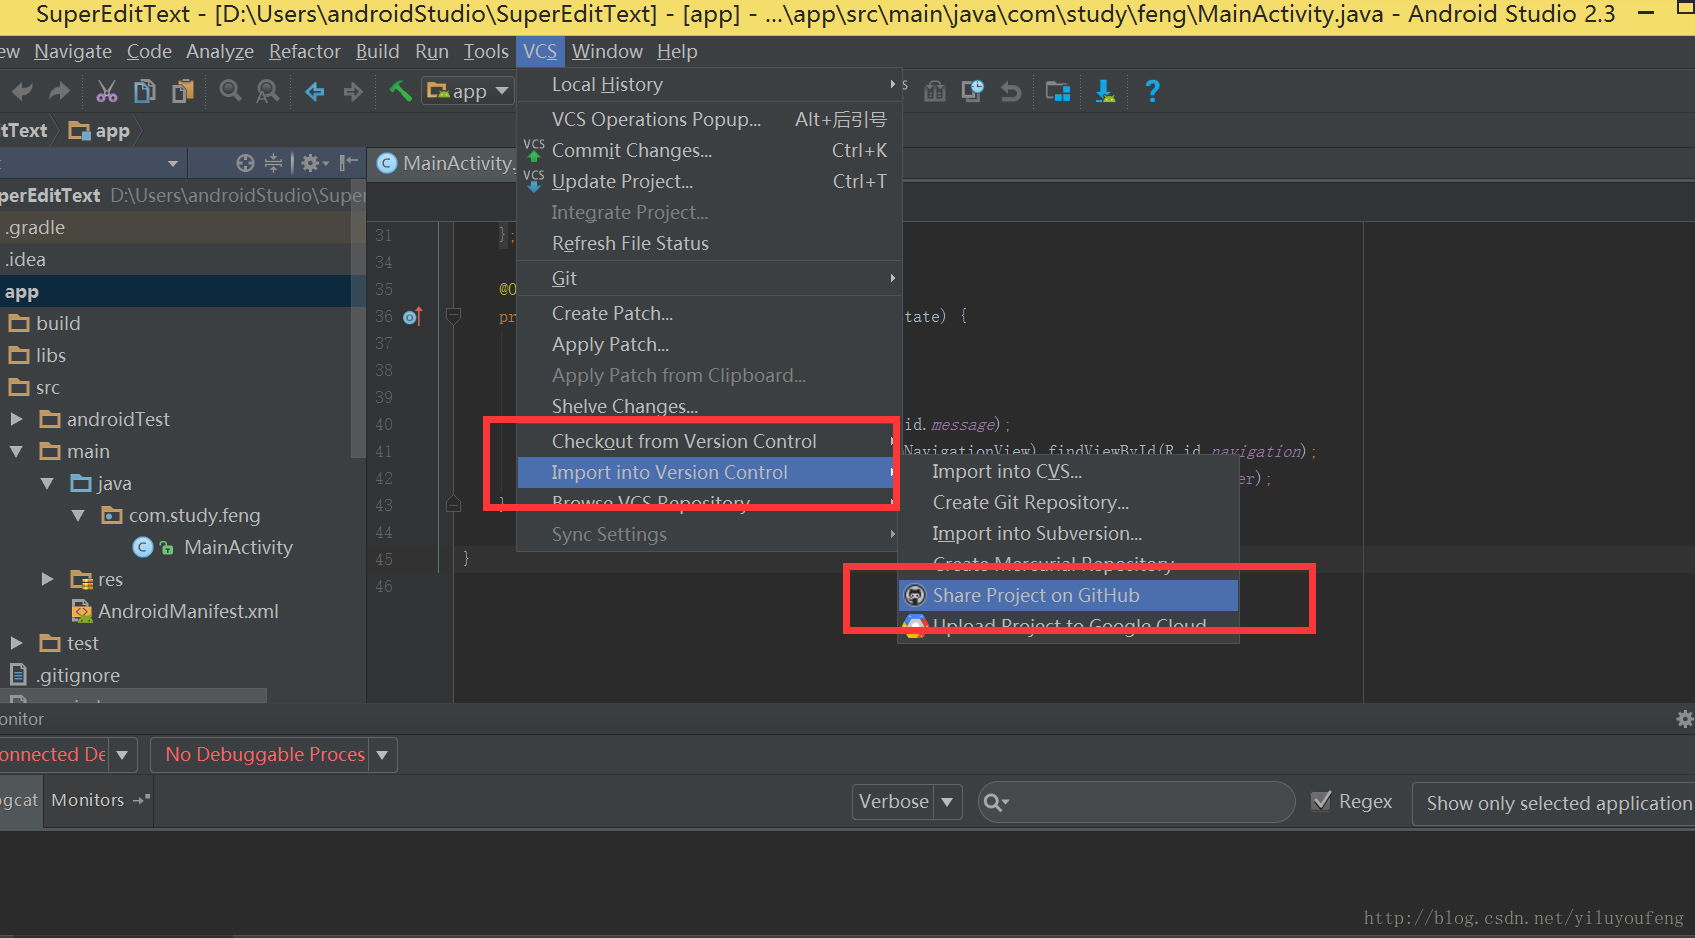Collapse the java folder

point(47,483)
